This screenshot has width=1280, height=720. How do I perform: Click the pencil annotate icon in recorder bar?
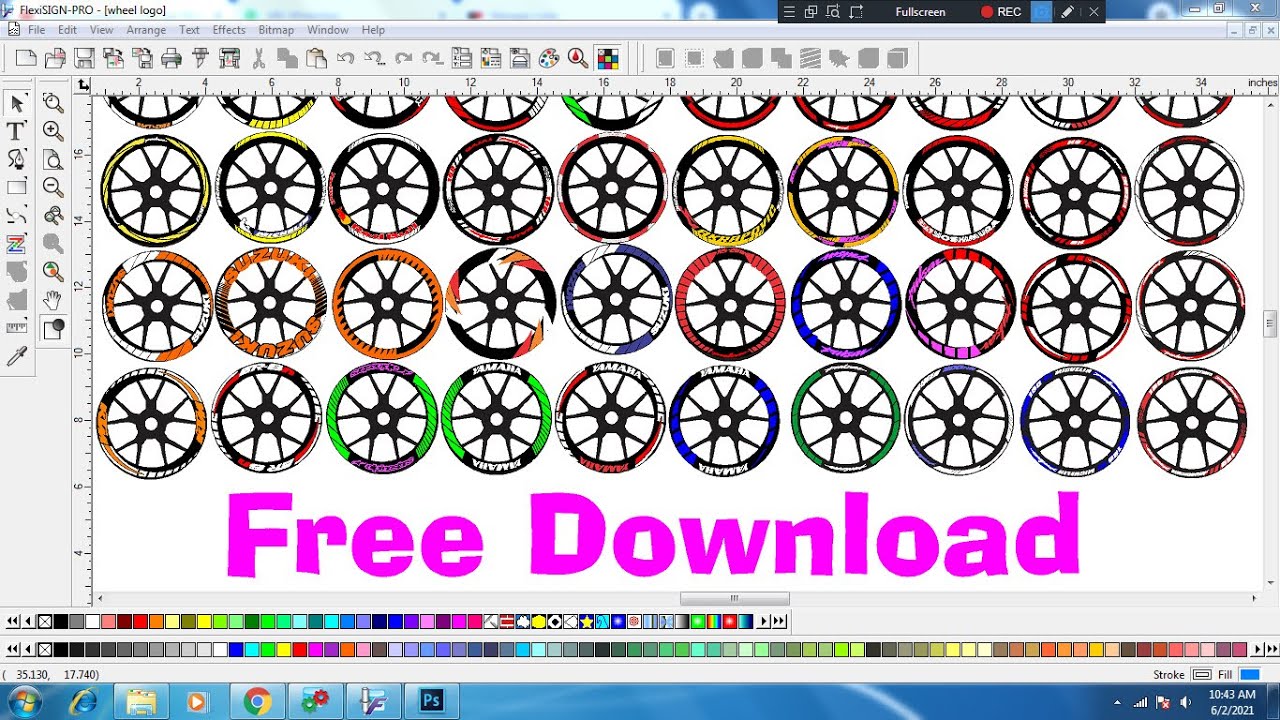coord(1068,12)
